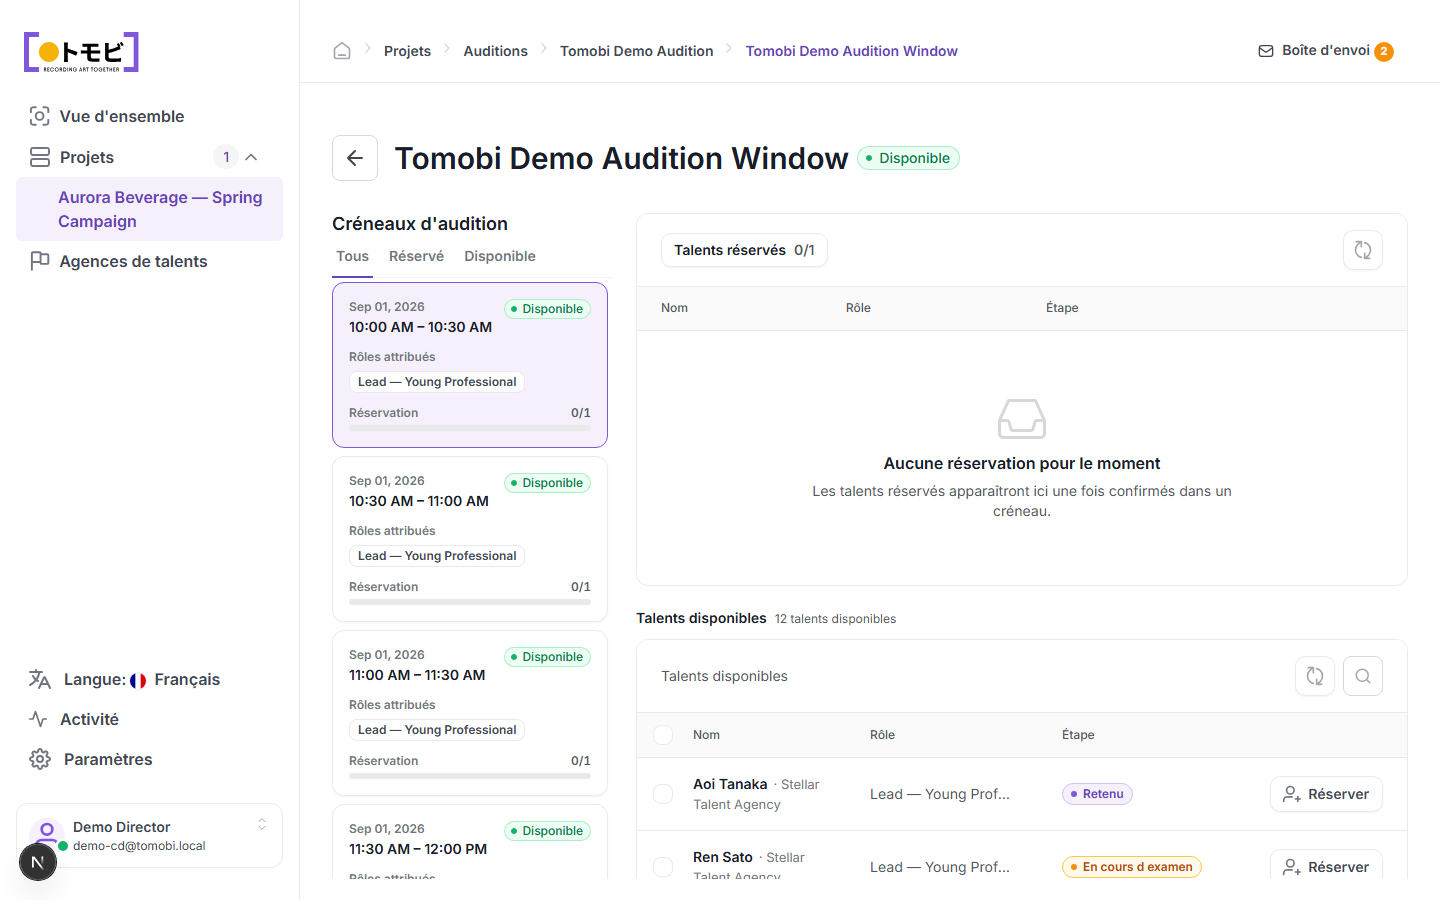
Task: Click the Langue translate icon
Action: click(40, 679)
